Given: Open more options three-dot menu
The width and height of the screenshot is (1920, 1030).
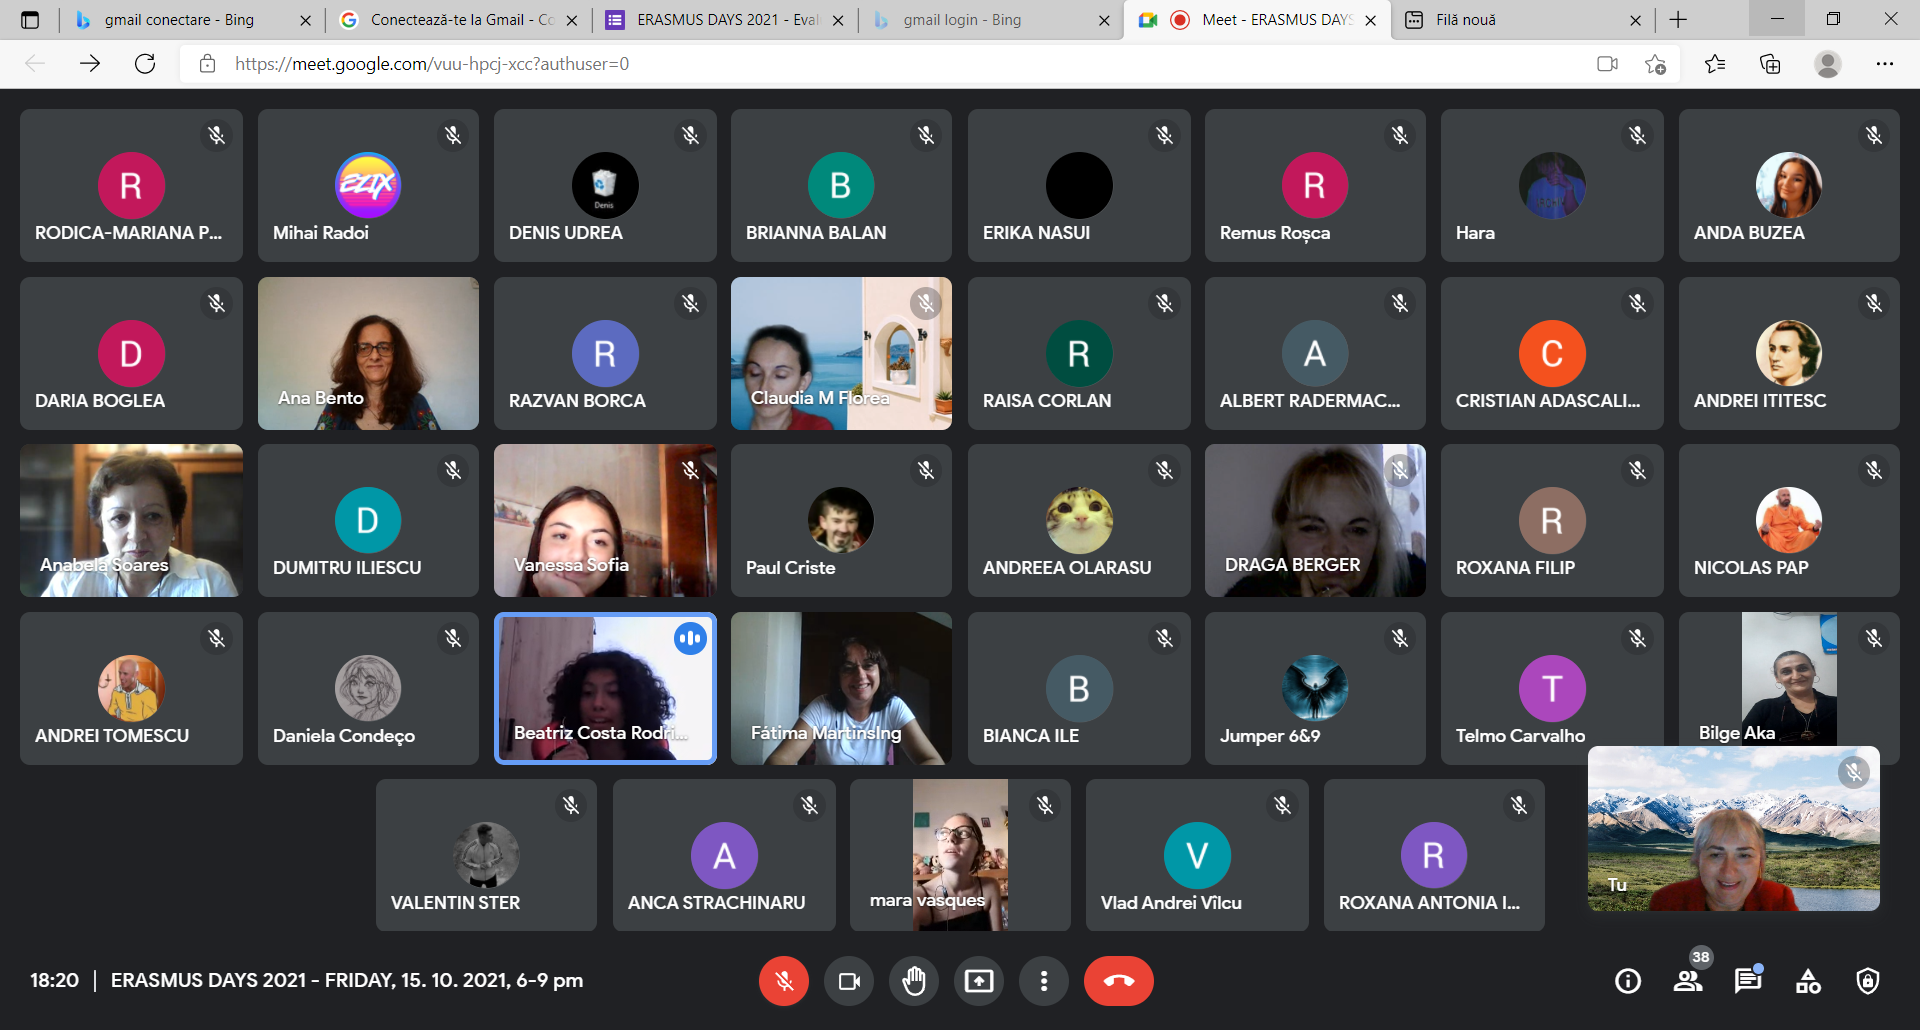Looking at the screenshot, I should point(1043,981).
